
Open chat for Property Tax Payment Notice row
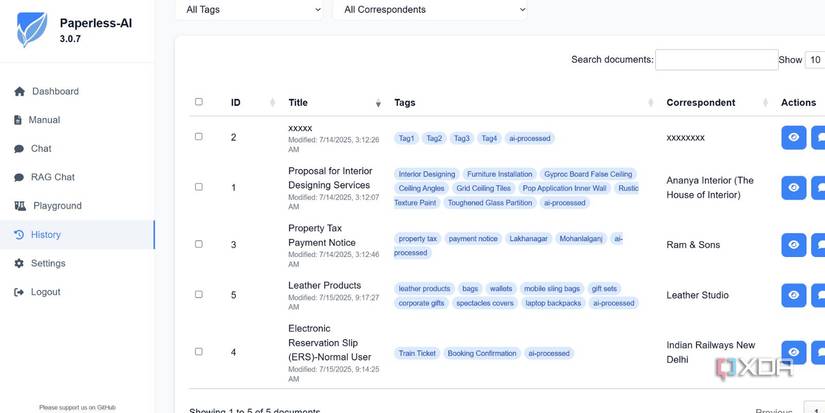coord(818,244)
